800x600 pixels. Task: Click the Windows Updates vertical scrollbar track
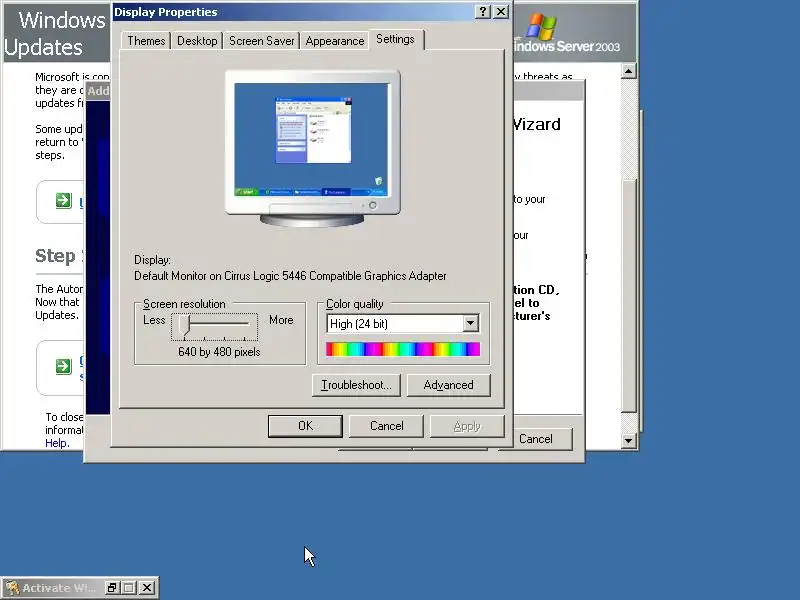[x=629, y=255]
